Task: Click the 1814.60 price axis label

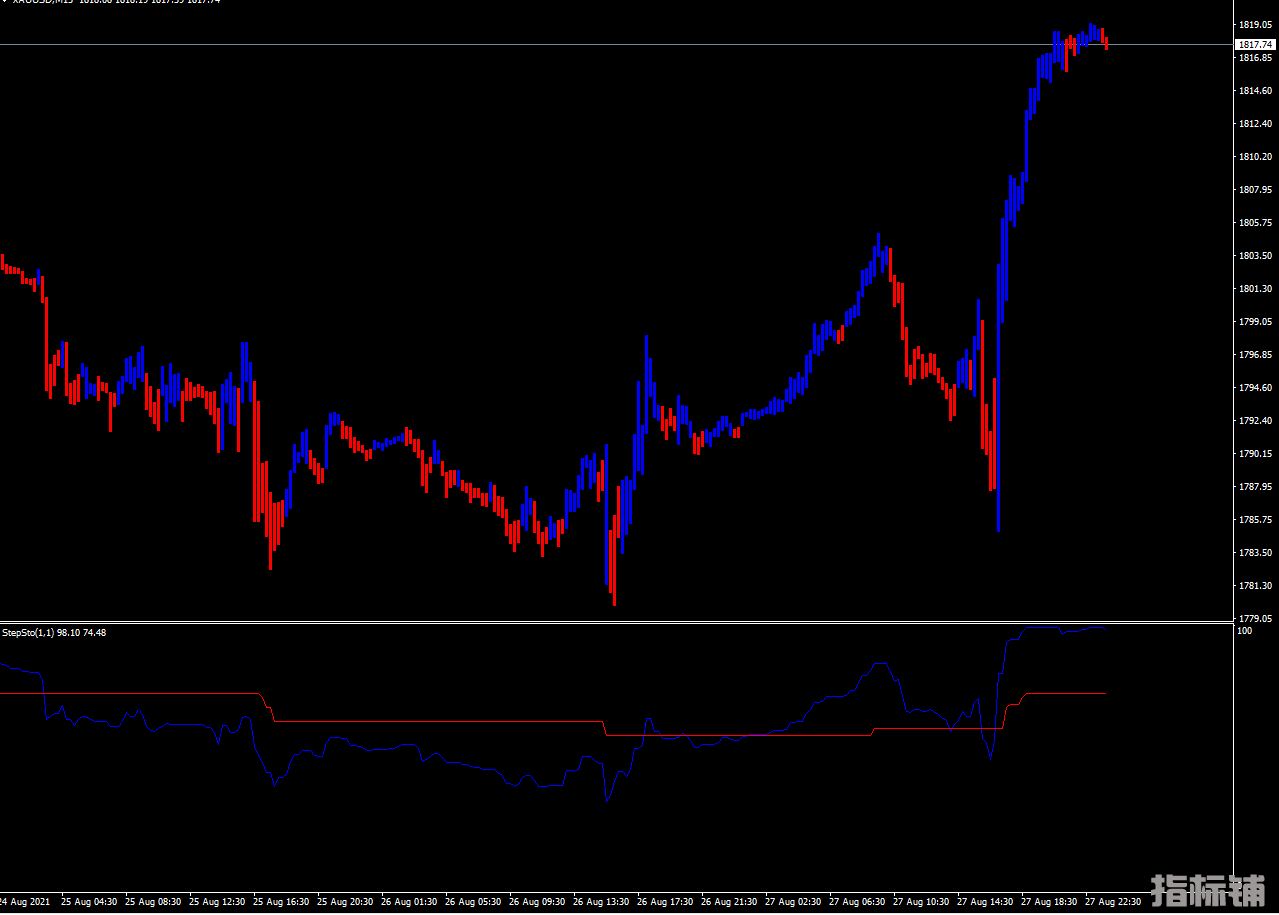Action: tap(1254, 91)
